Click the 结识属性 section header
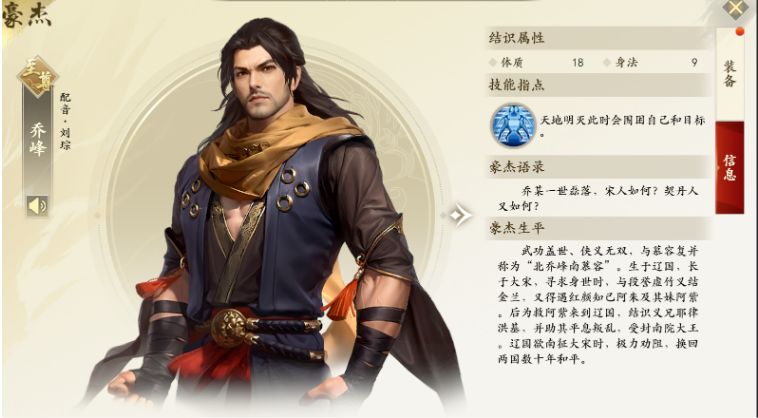The image size is (758, 418). [x=598, y=38]
